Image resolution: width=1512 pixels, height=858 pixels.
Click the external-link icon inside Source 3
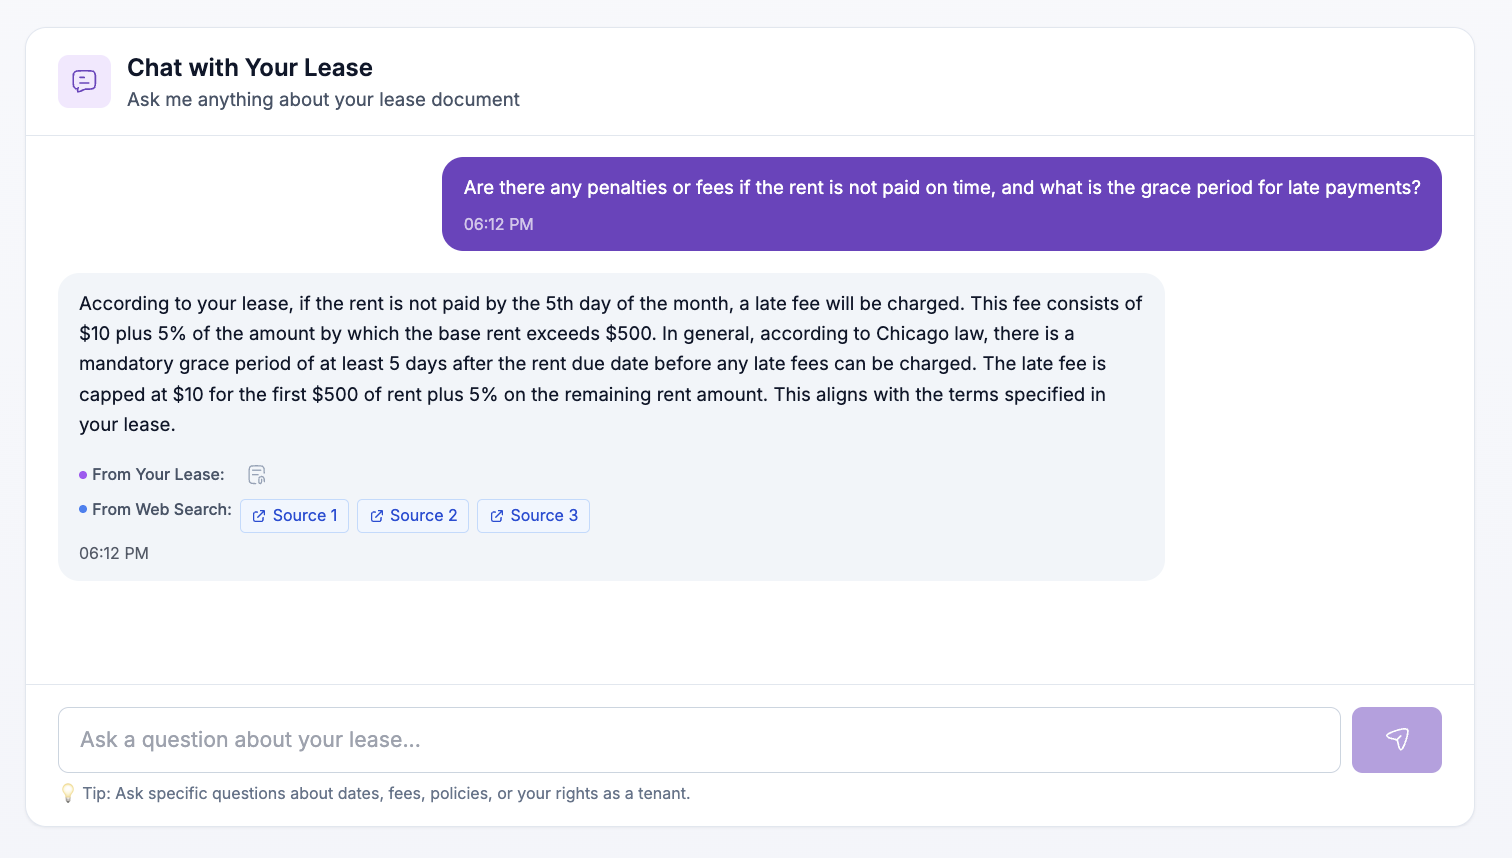[497, 515]
